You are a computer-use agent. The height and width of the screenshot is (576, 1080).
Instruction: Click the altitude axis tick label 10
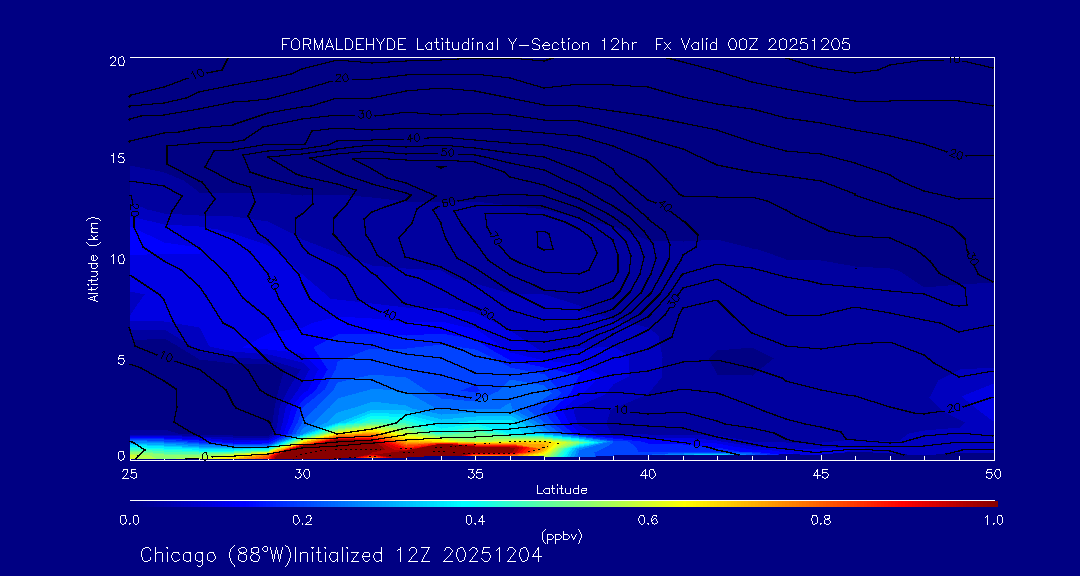(116, 259)
